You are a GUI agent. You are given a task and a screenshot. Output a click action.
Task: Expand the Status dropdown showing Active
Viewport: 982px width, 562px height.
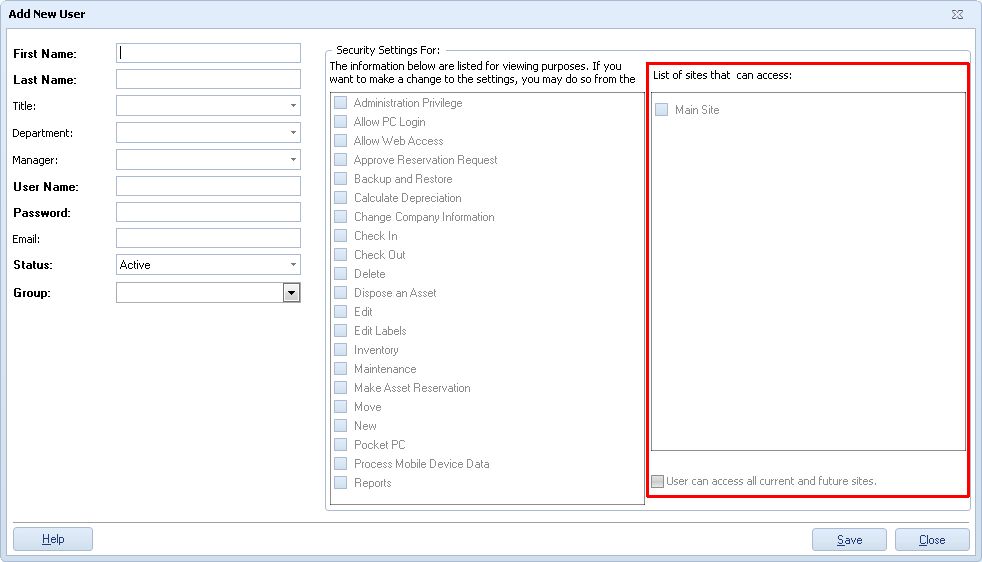point(293,265)
